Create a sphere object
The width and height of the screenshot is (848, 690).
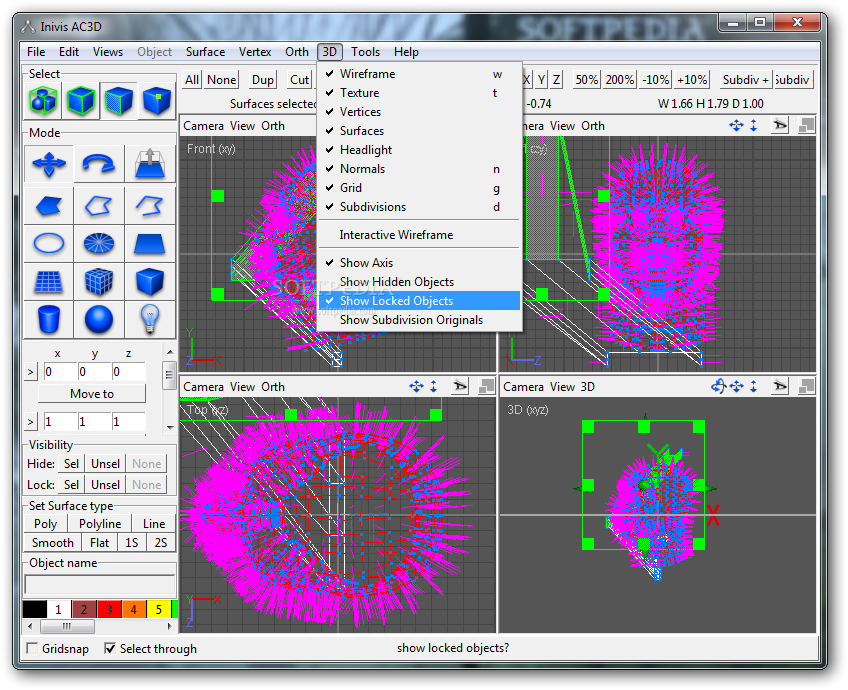coord(99,319)
